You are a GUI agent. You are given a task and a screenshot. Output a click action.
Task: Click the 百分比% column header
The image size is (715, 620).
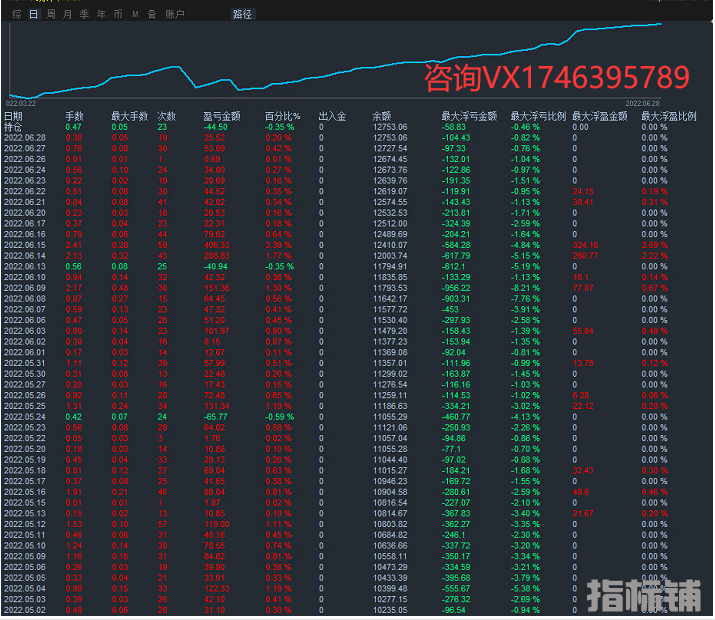coord(281,116)
